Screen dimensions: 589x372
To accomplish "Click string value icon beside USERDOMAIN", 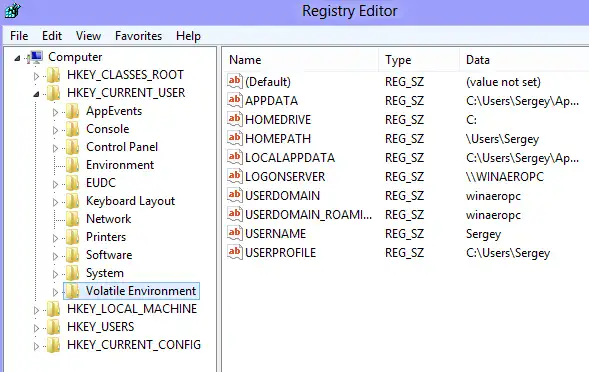I will (235, 195).
